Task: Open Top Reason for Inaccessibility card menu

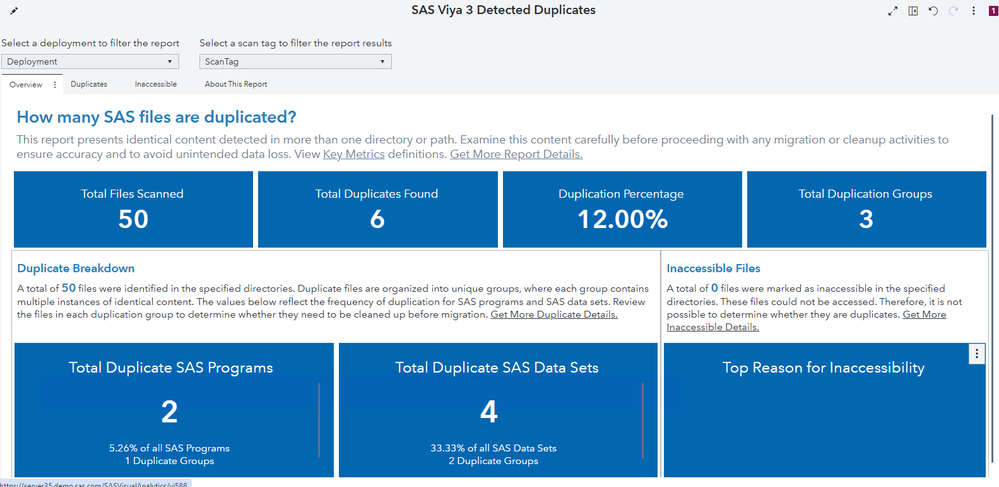Action: [x=977, y=354]
